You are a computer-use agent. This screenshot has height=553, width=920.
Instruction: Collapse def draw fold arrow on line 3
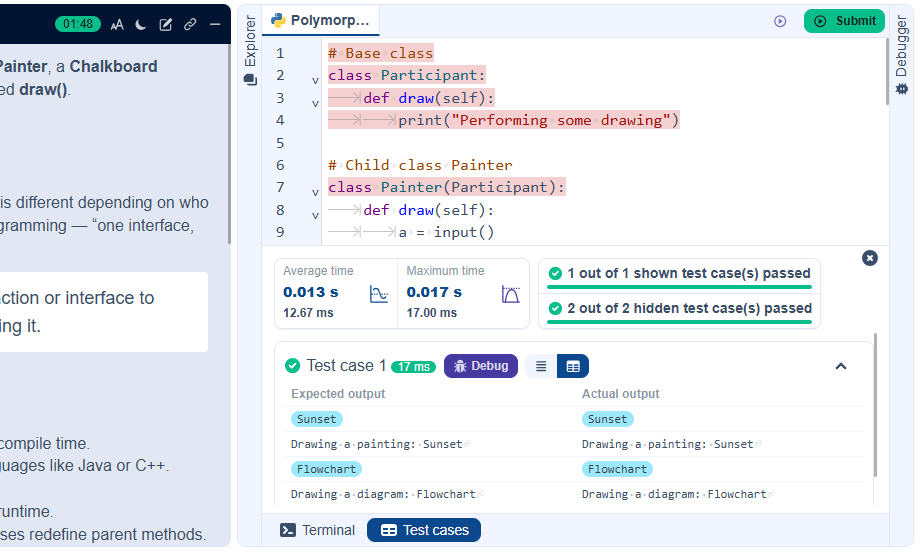[x=315, y=103]
